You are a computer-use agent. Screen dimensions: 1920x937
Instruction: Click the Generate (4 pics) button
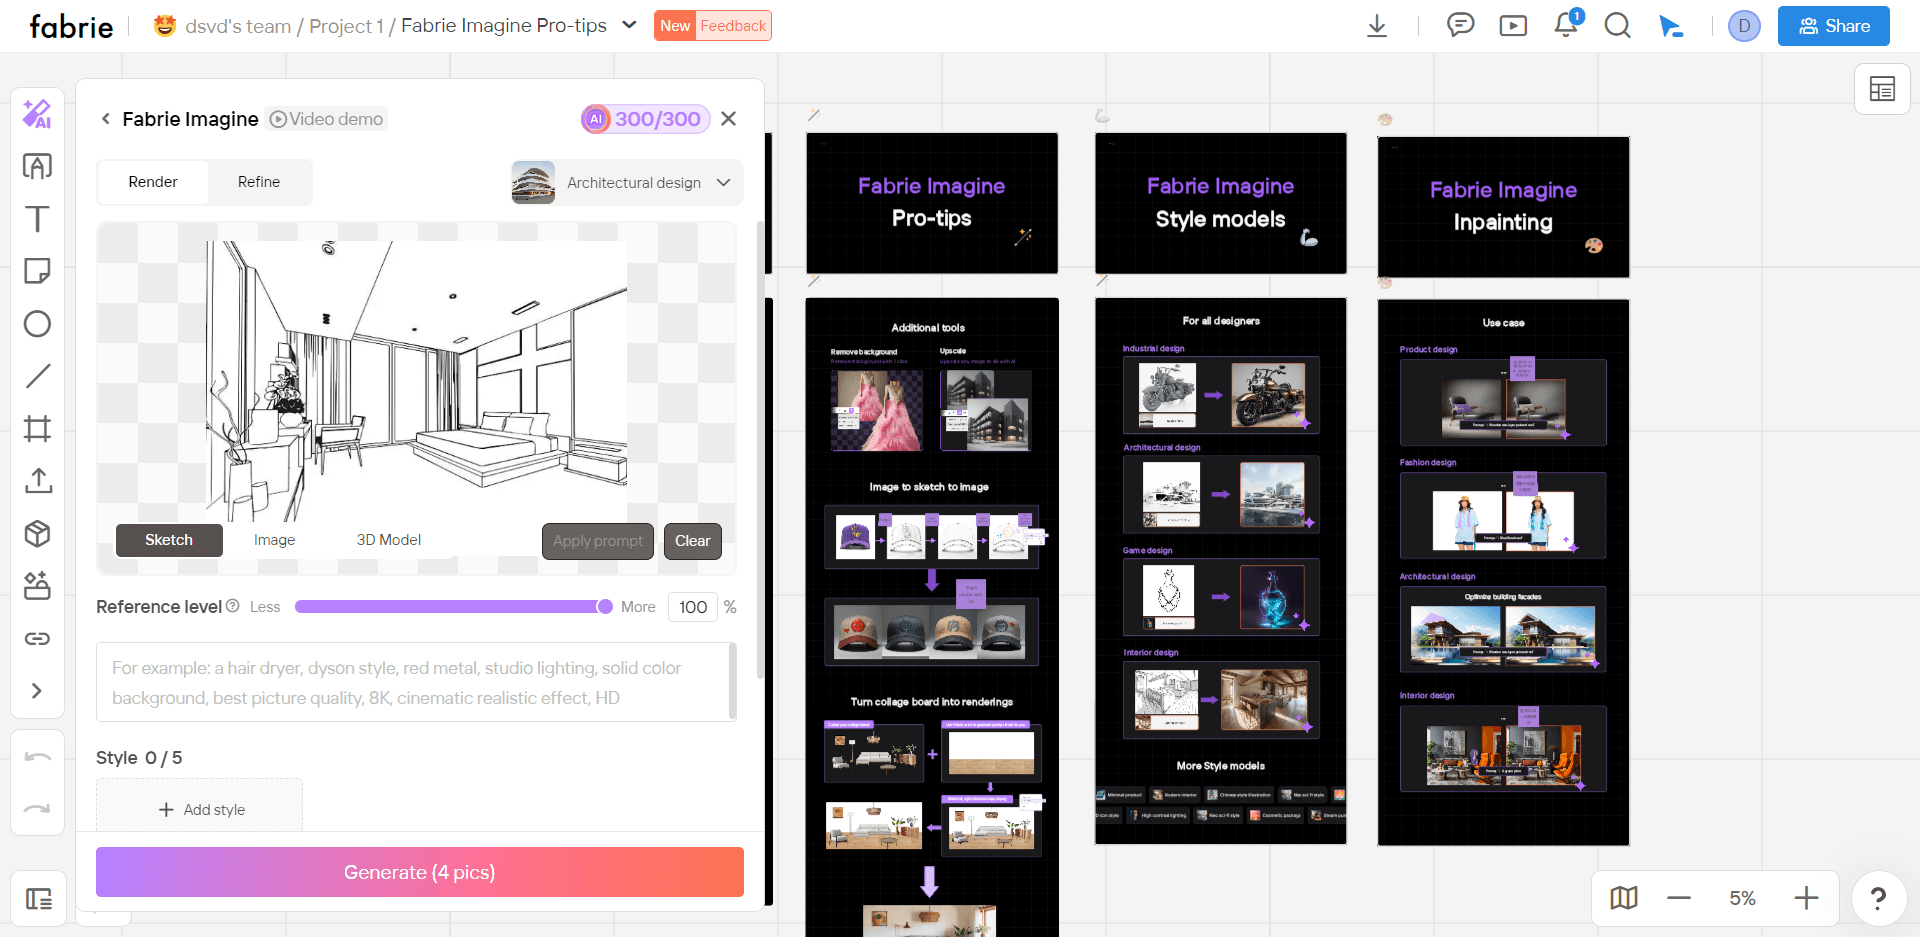[x=419, y=872]
